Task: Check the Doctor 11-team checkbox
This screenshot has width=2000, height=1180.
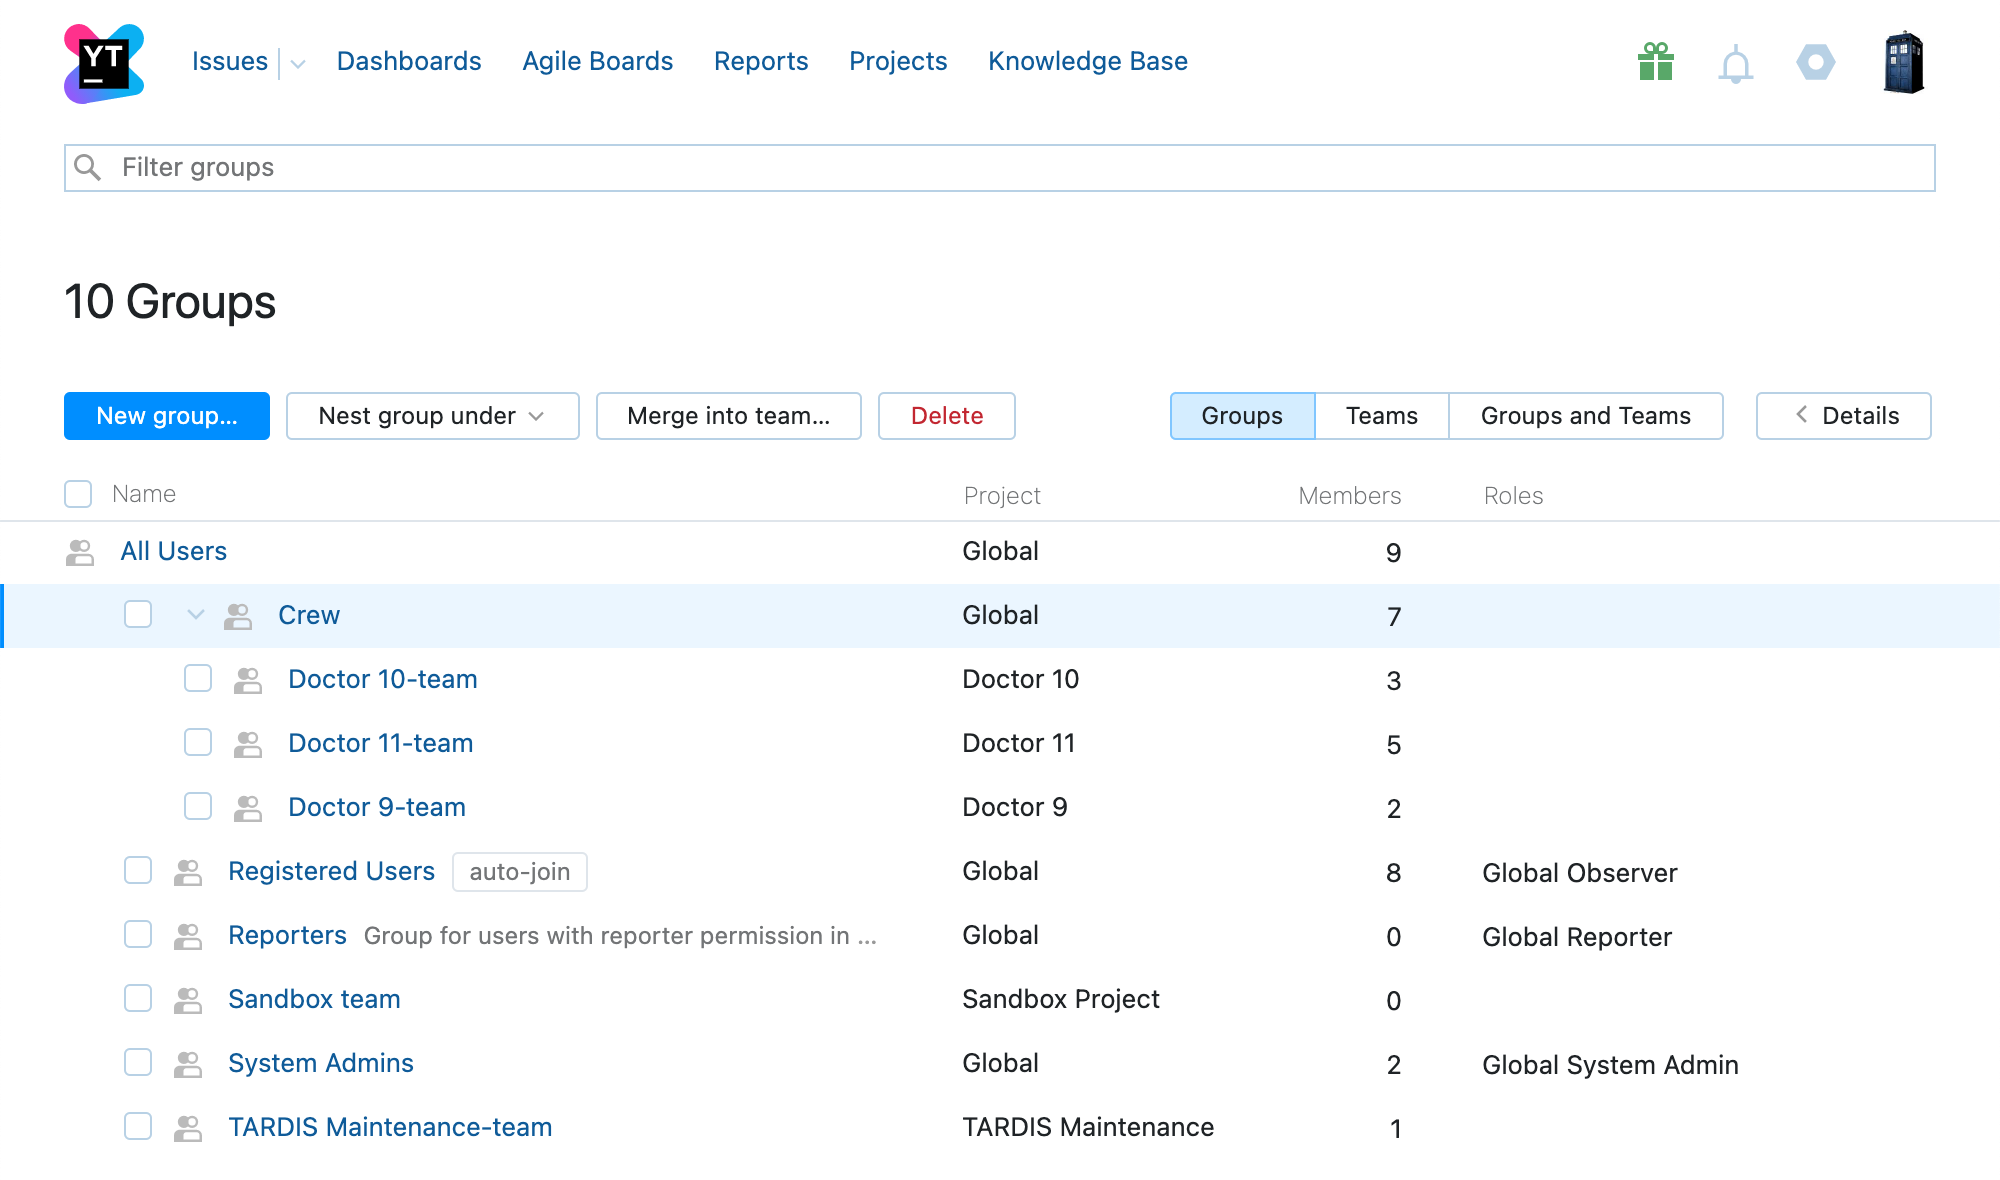Action: pos(197,743)
